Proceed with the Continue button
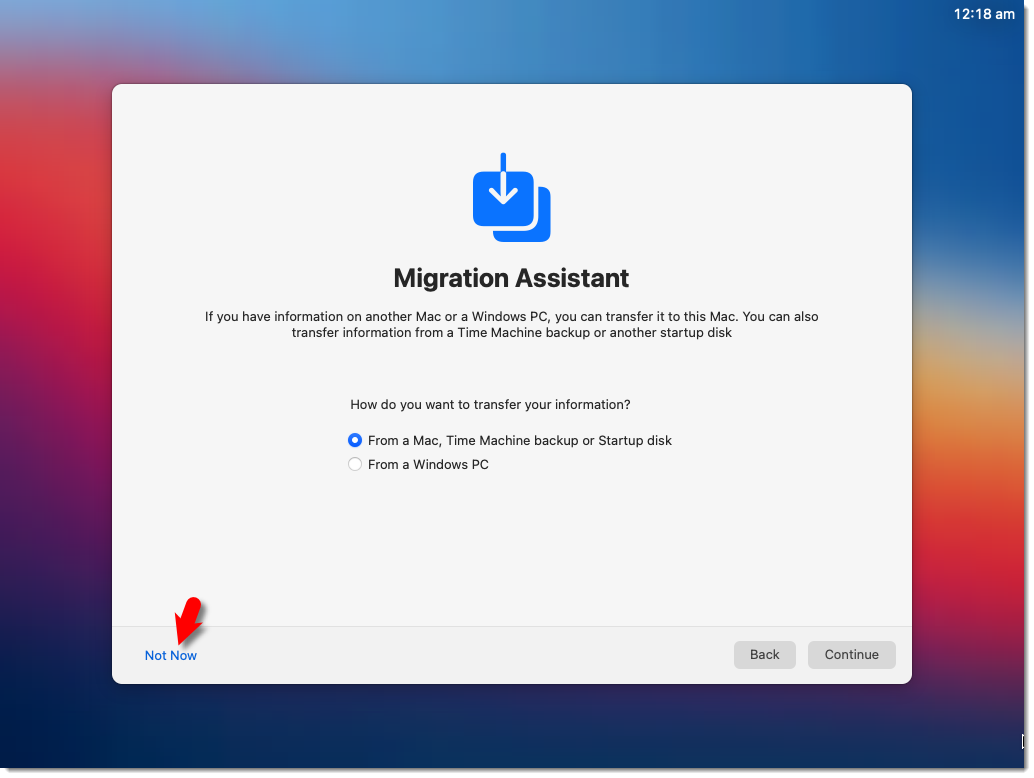This screenshot has height=778, width=1034. [851, 655]
